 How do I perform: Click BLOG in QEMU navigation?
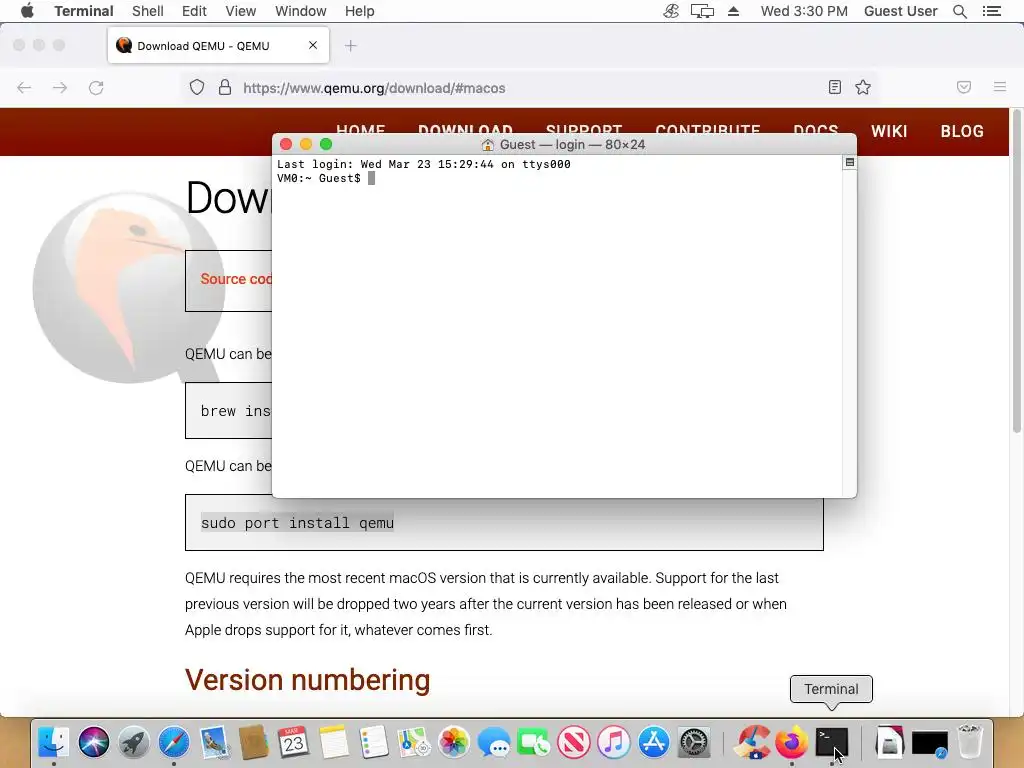pyautogui.click(x=962, y=131)
